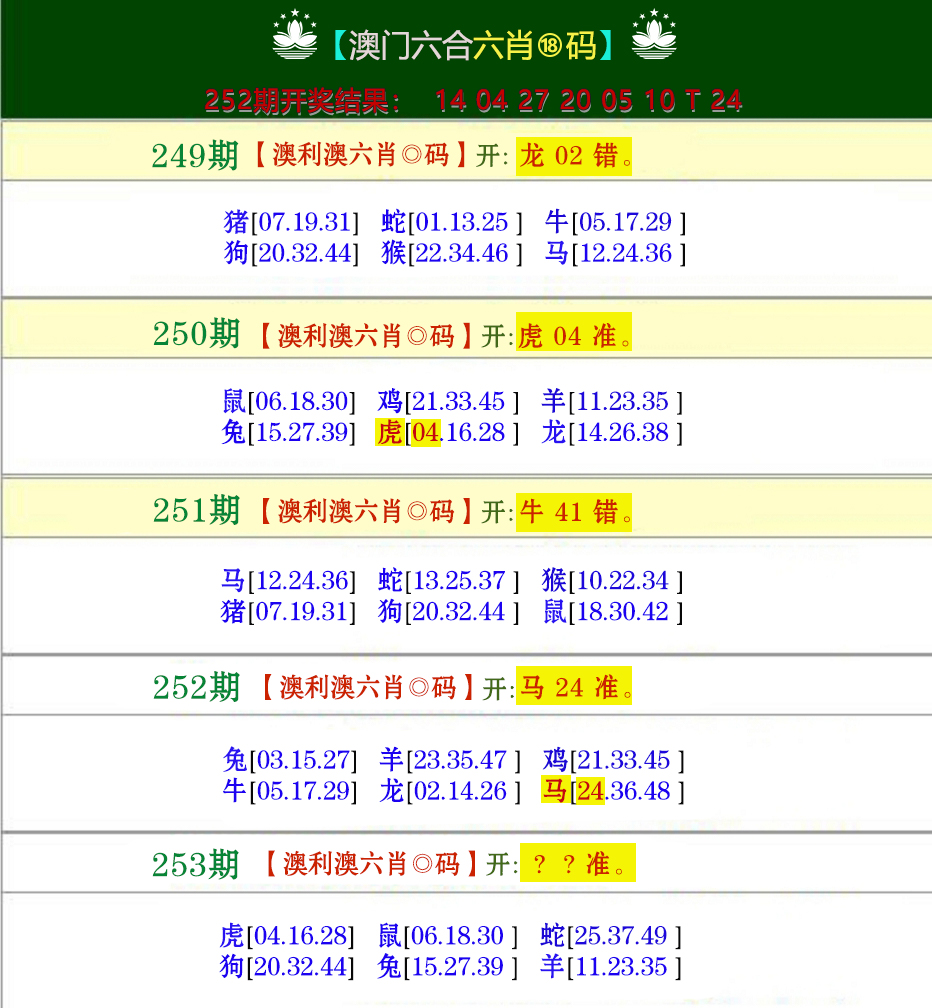This screenshot has width=932, height=1008.
Task: Select 马[12.24.36] in period 249
Action: click(x=615, y=253)
